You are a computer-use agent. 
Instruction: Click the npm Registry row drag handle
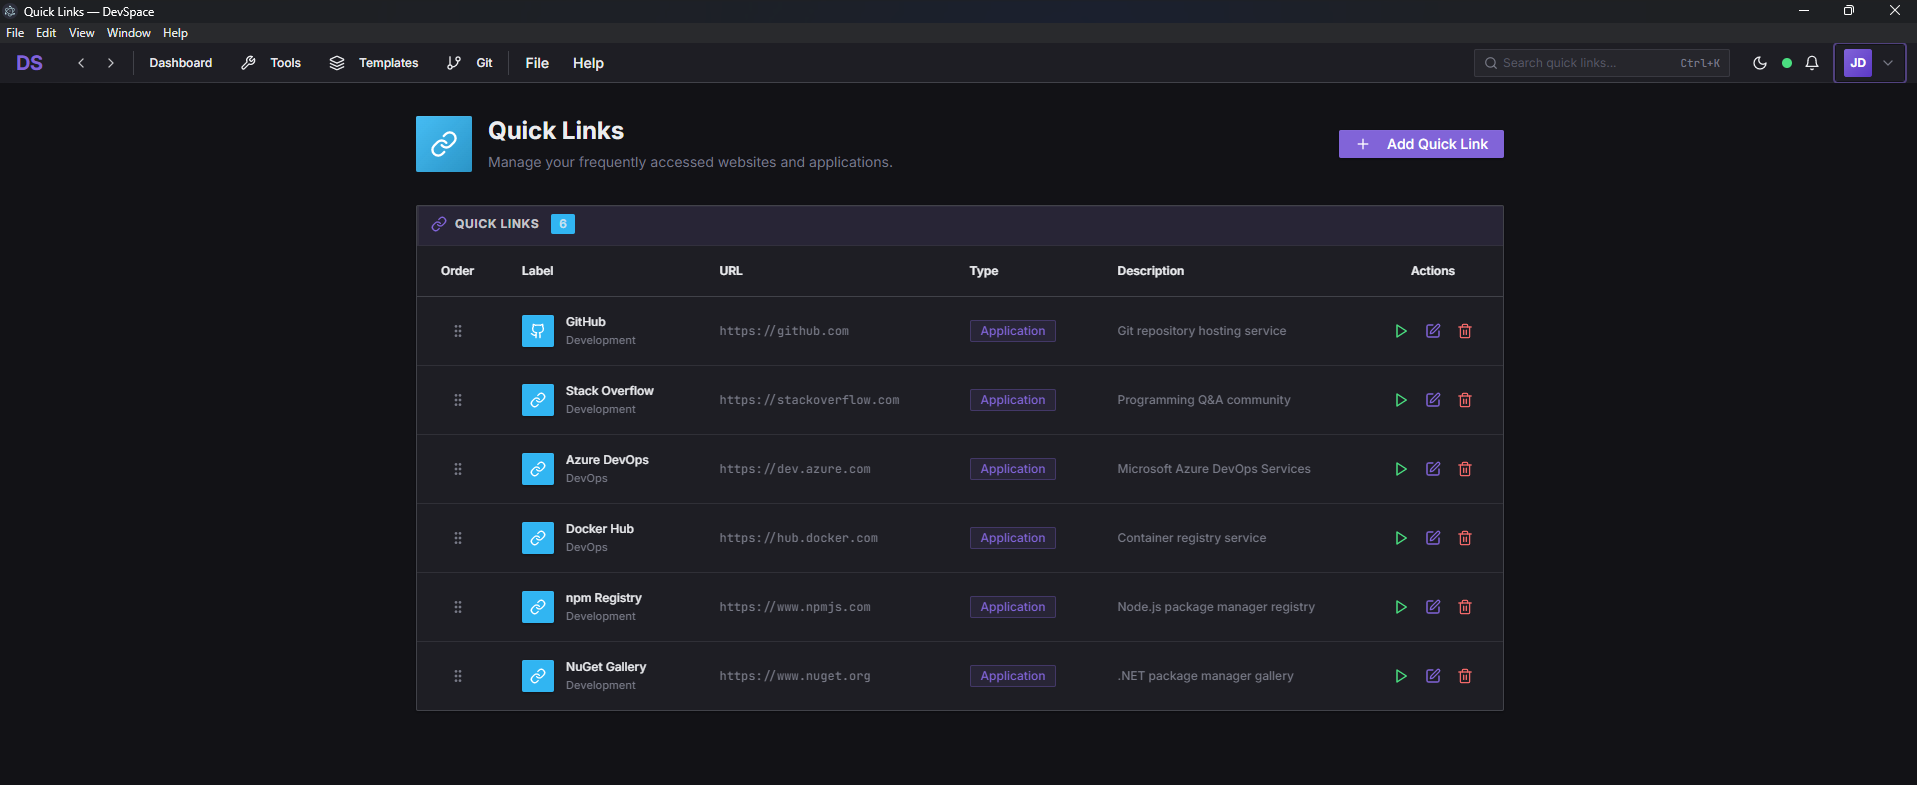(458, 607)
